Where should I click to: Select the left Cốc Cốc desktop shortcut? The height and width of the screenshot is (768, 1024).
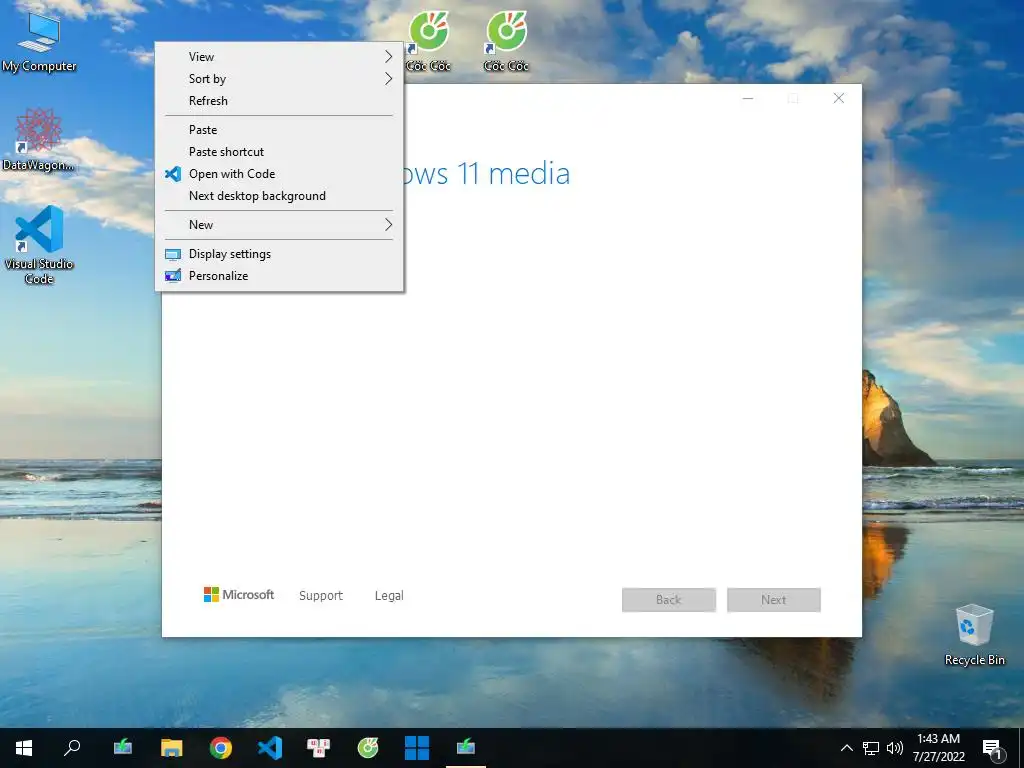pos(428,41)
